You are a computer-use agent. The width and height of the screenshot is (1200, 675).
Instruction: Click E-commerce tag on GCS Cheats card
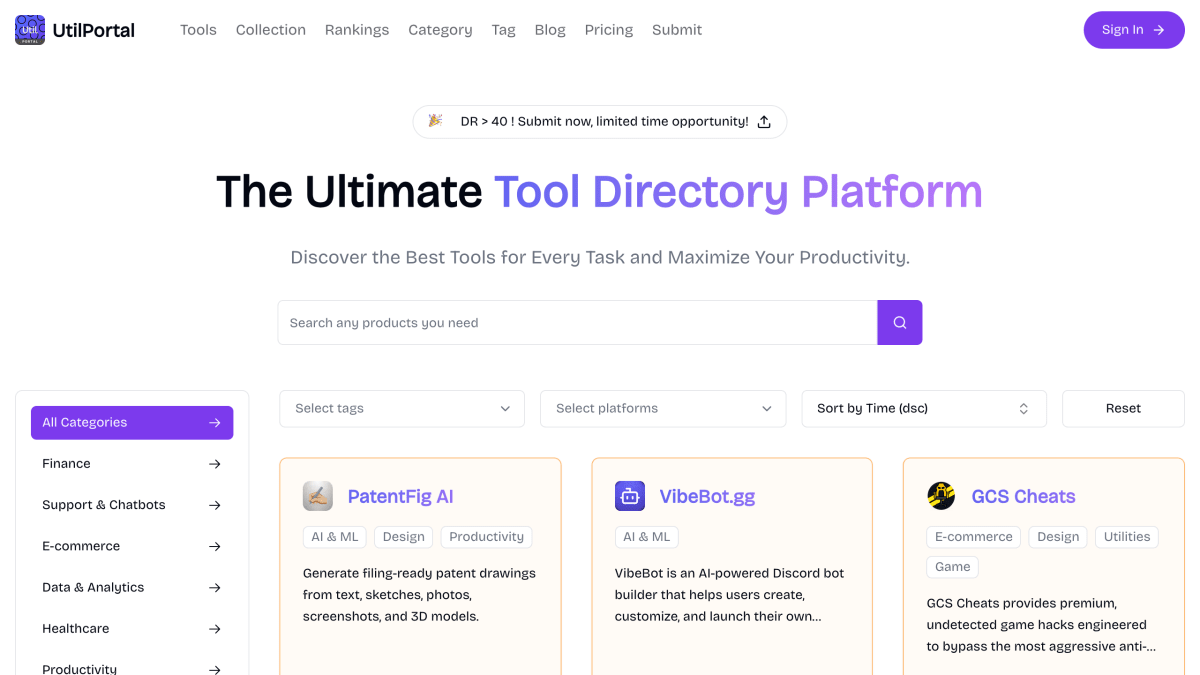coord(974,537)
